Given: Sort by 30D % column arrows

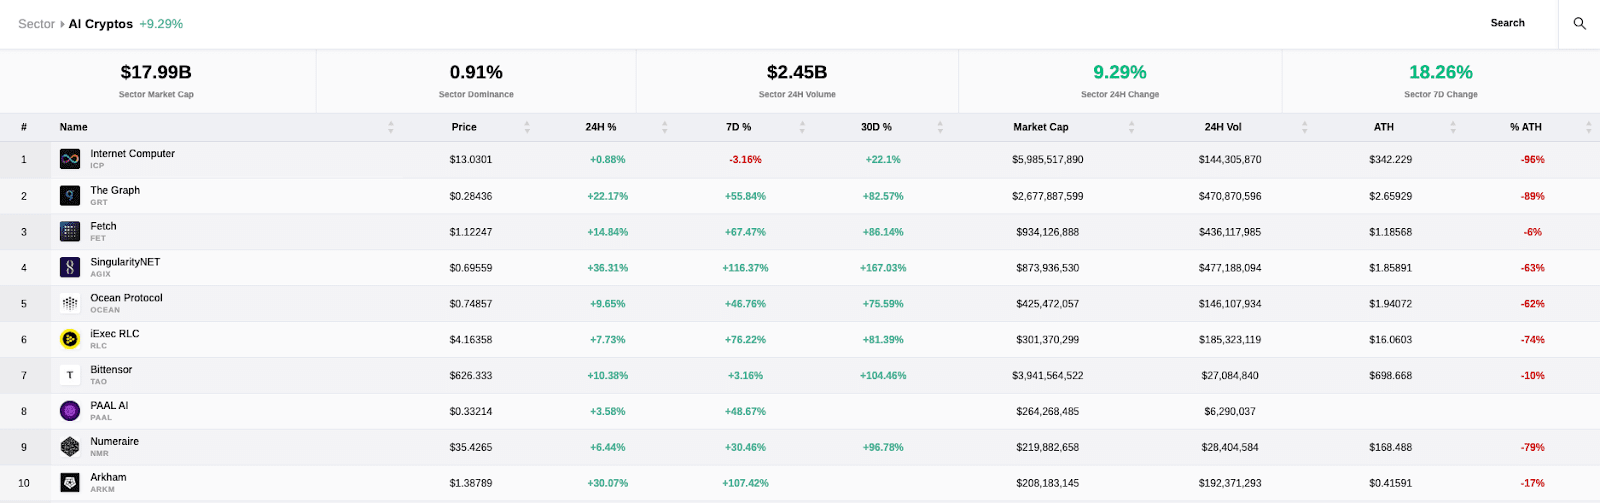Looking at the screenshot, I should click(x=940, y=127).
